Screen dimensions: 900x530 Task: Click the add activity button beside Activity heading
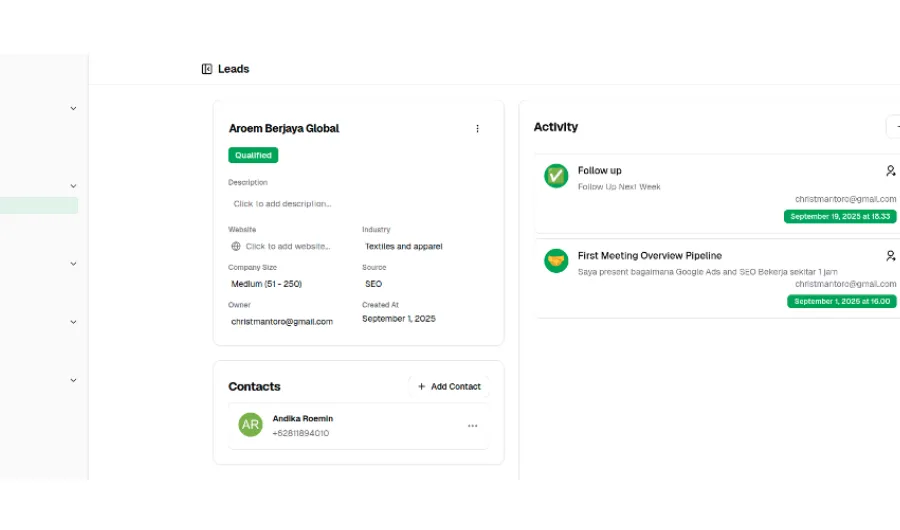point(894,126)
